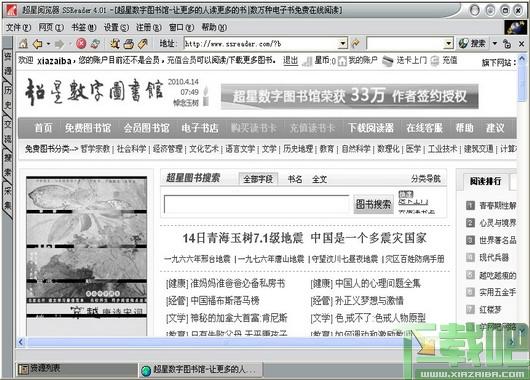Click the 图书搜索 button
Screen dimensions: 530x380
[x=374, y=204]
